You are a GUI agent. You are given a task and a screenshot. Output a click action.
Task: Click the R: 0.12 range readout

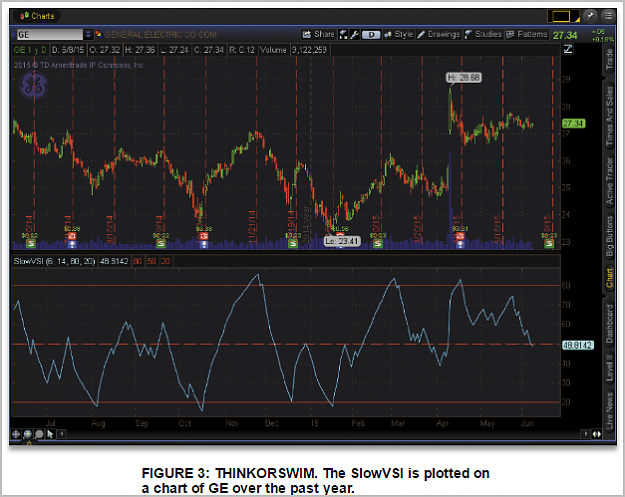(x=242, y=50)
